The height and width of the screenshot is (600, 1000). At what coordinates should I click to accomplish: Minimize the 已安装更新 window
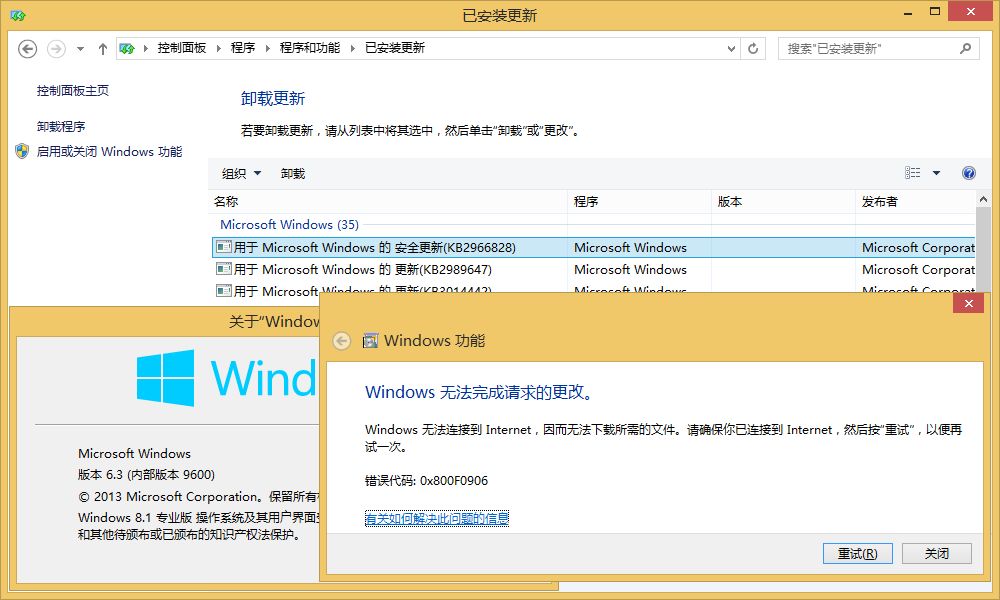(x=908, y=12)
